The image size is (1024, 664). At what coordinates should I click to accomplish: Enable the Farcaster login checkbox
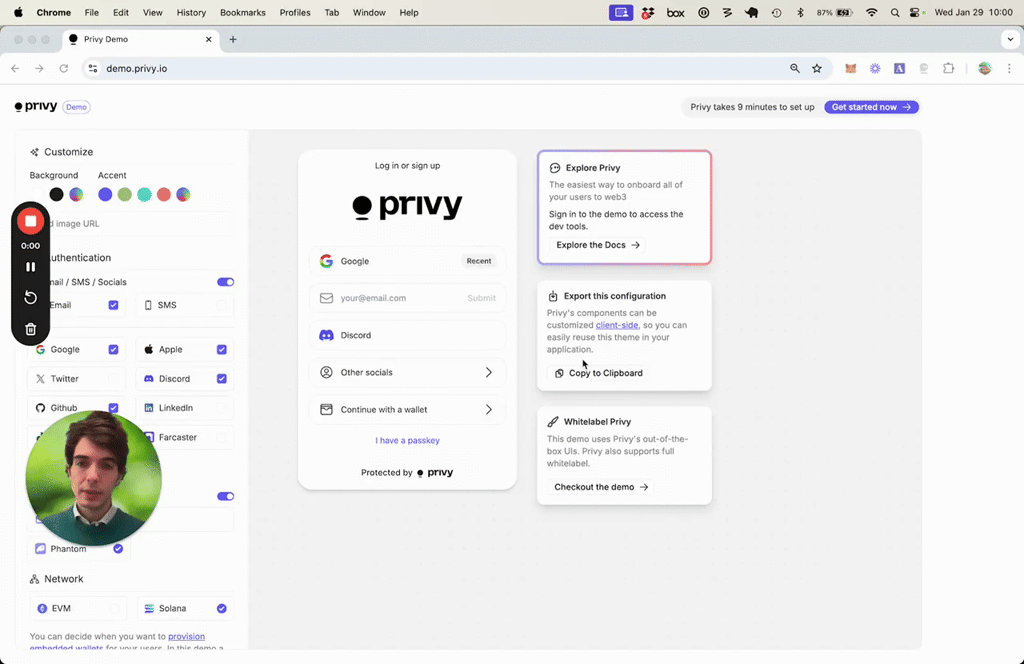point(222,437)
